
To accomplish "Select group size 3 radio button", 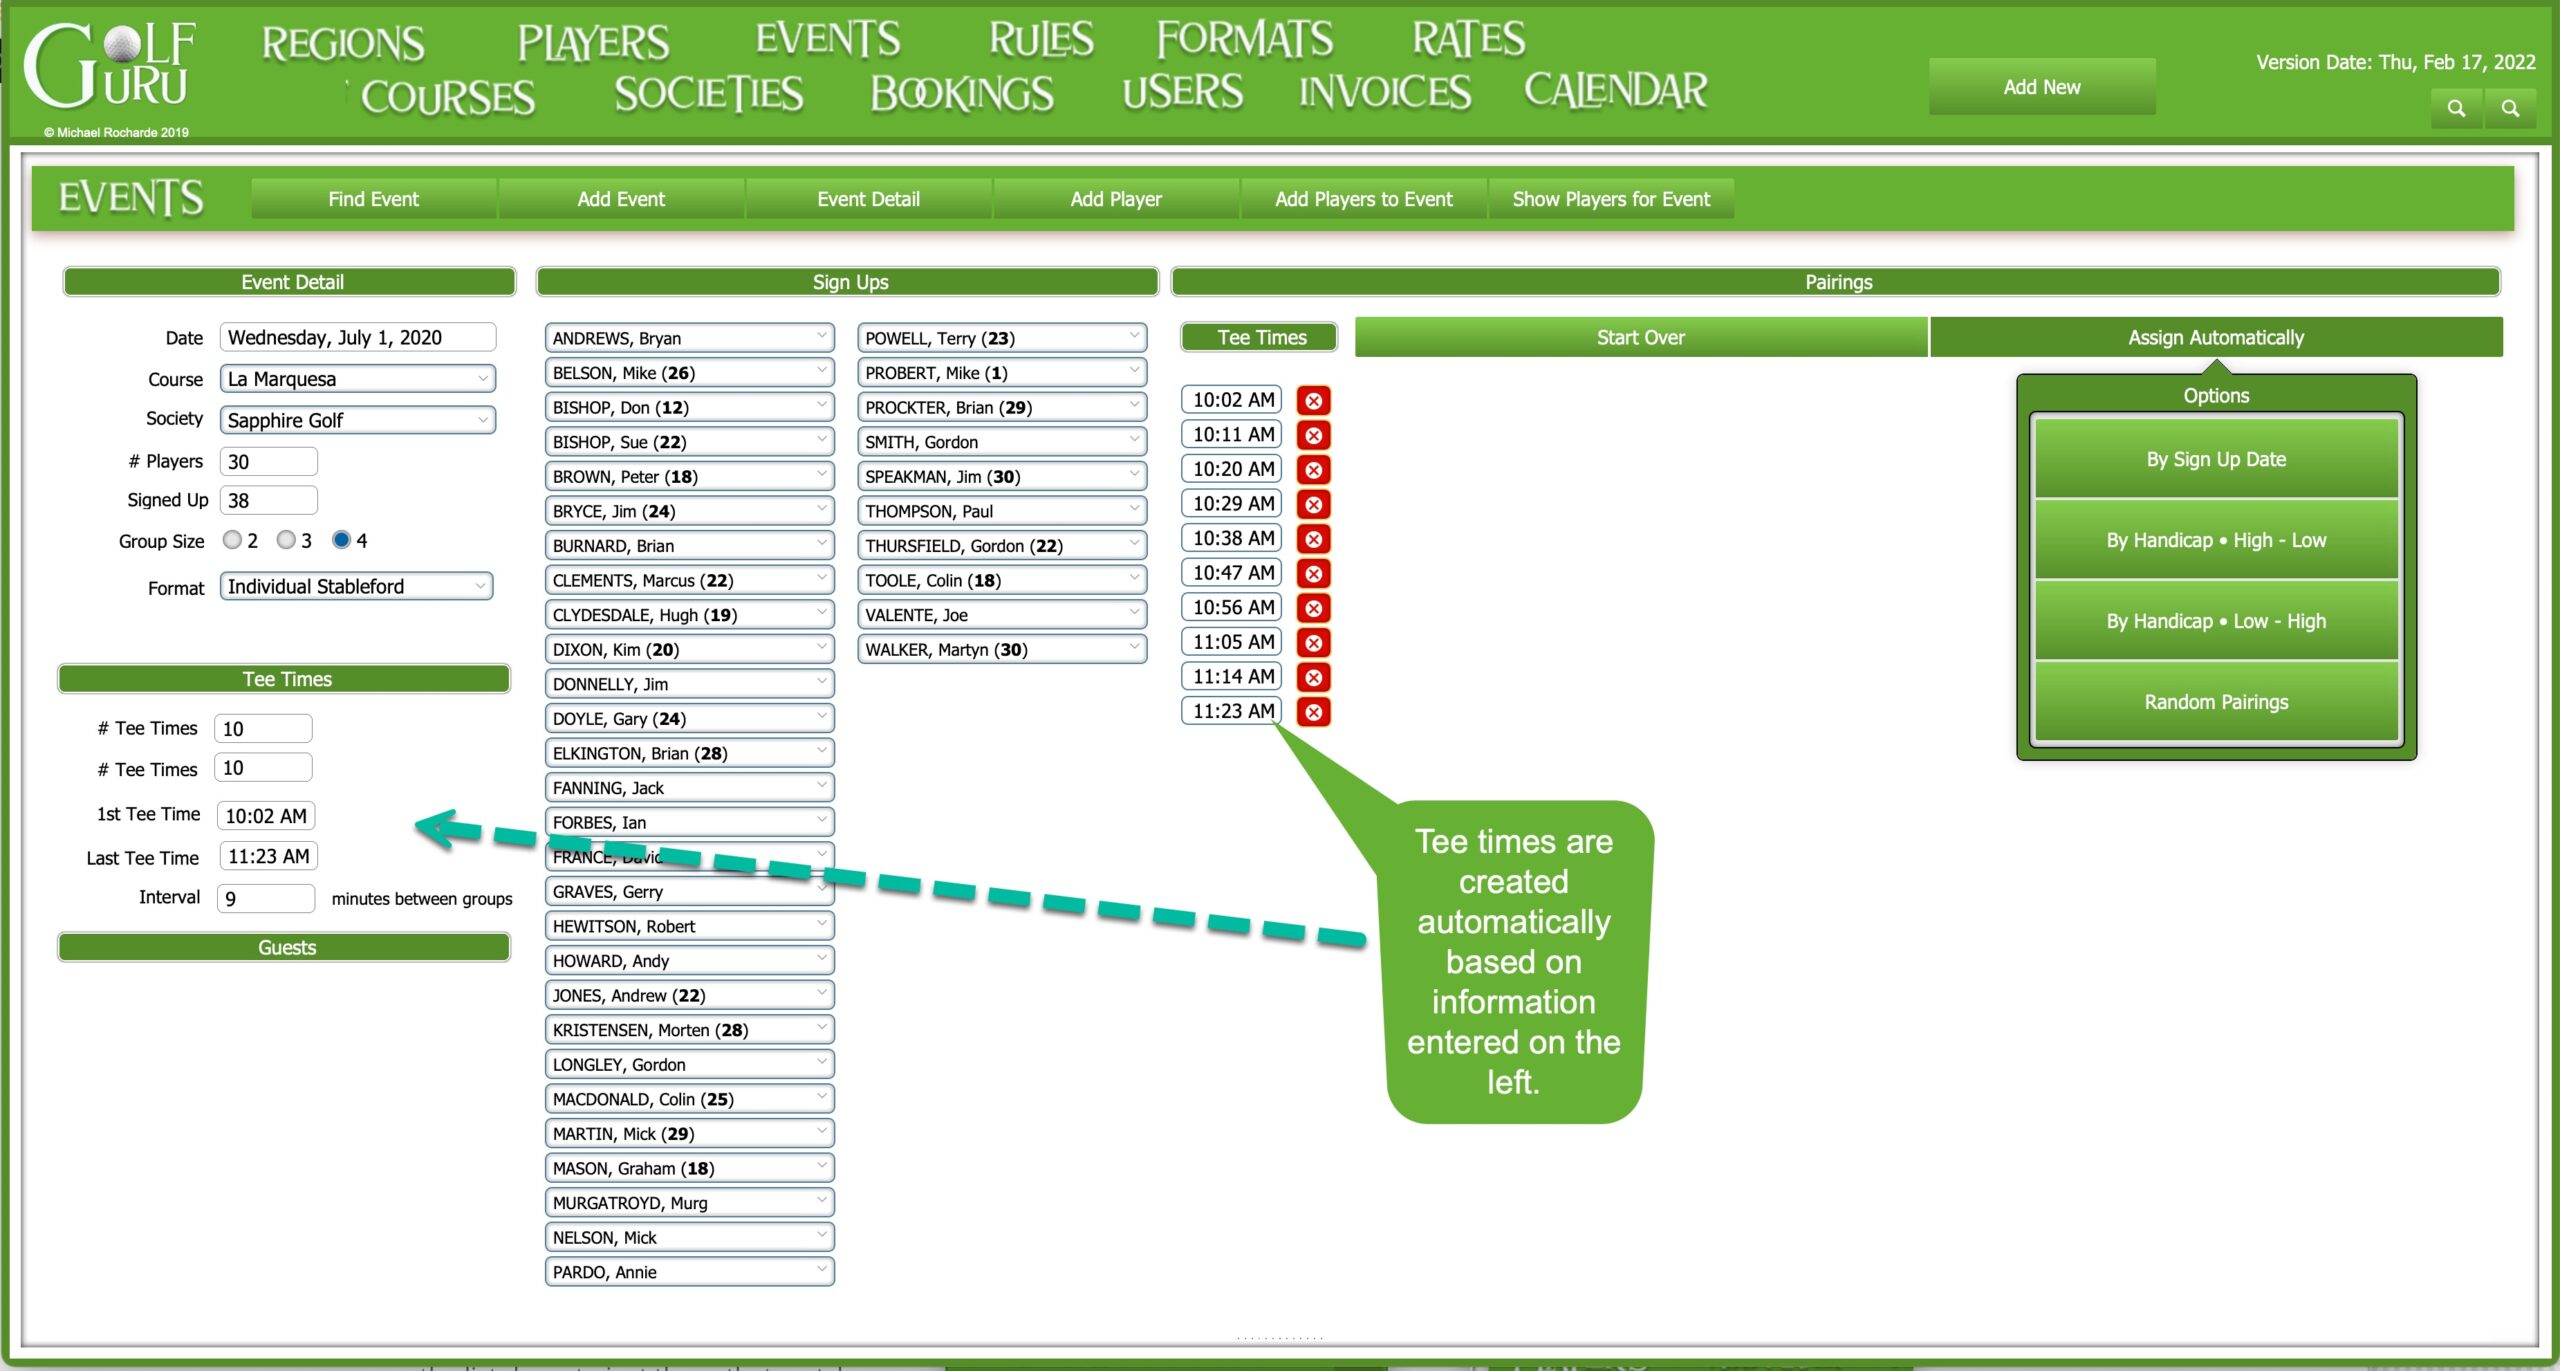I will [286, 540].
